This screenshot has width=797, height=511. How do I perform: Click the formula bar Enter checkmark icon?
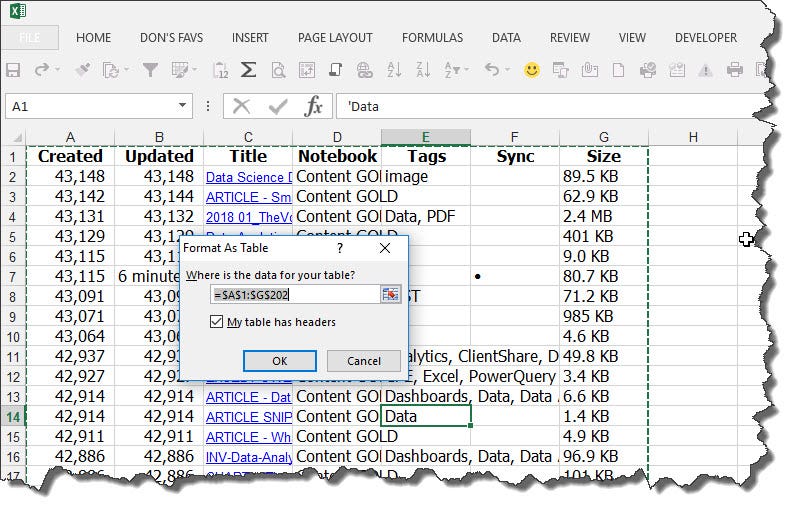click(278, 106)
